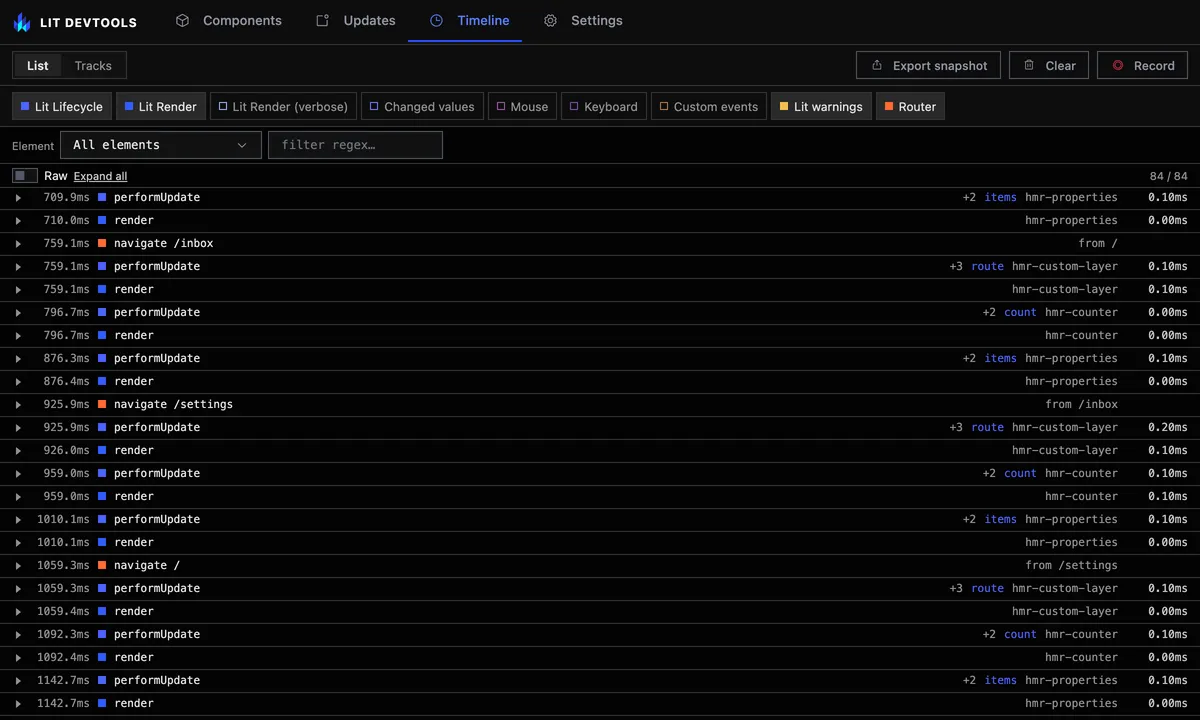
Task: Click the Export snapshot upload icon
Action: click(877, 66)
